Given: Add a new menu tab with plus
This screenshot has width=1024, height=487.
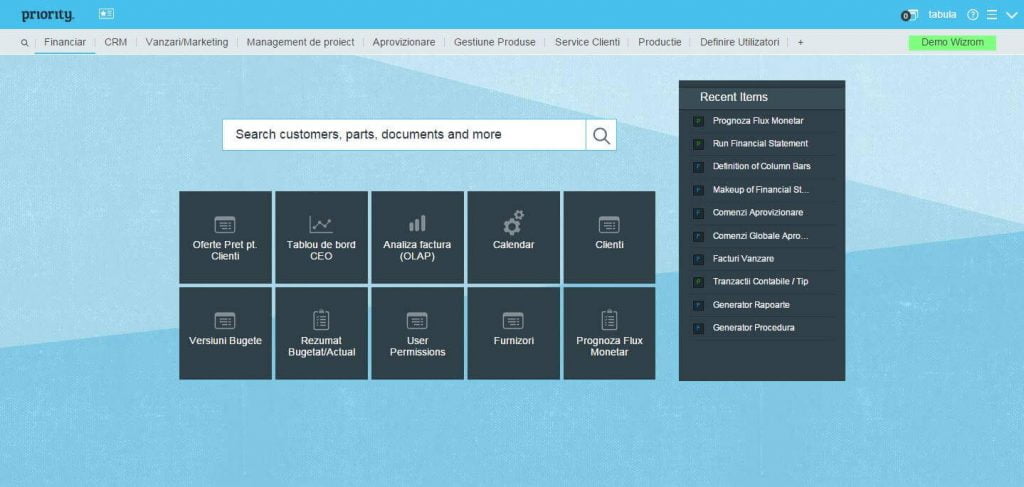Looking at the screenshot, I should pyautogui.click(x=801, y=42).
